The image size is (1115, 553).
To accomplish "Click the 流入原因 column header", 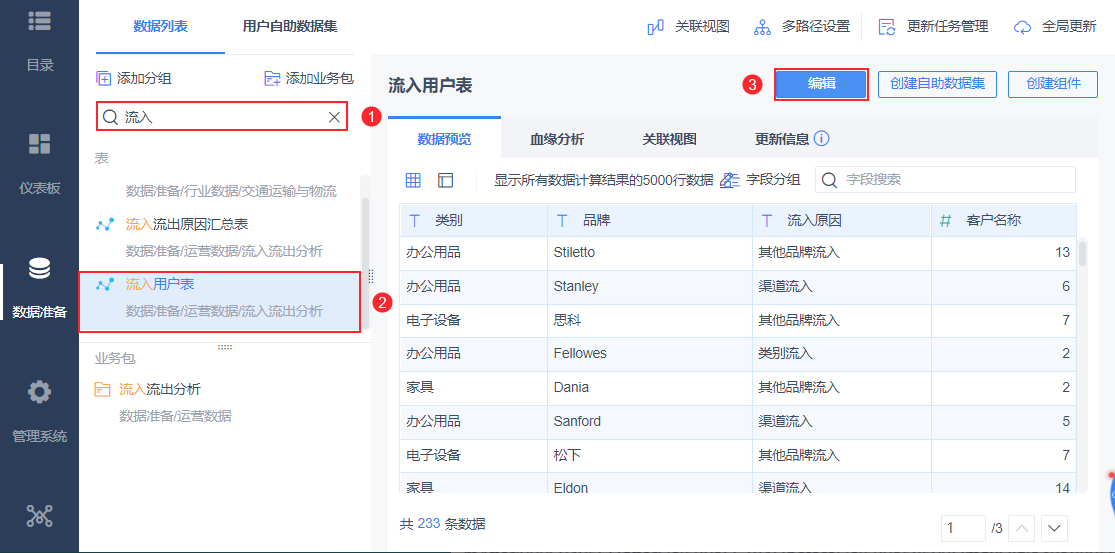I will coord(842,220).
